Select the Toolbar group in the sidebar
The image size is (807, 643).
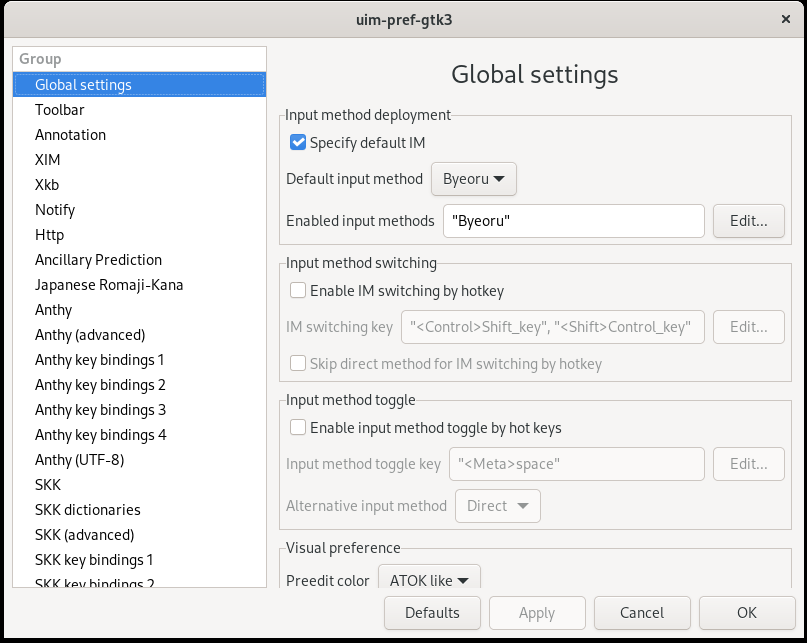click(62, 110)
